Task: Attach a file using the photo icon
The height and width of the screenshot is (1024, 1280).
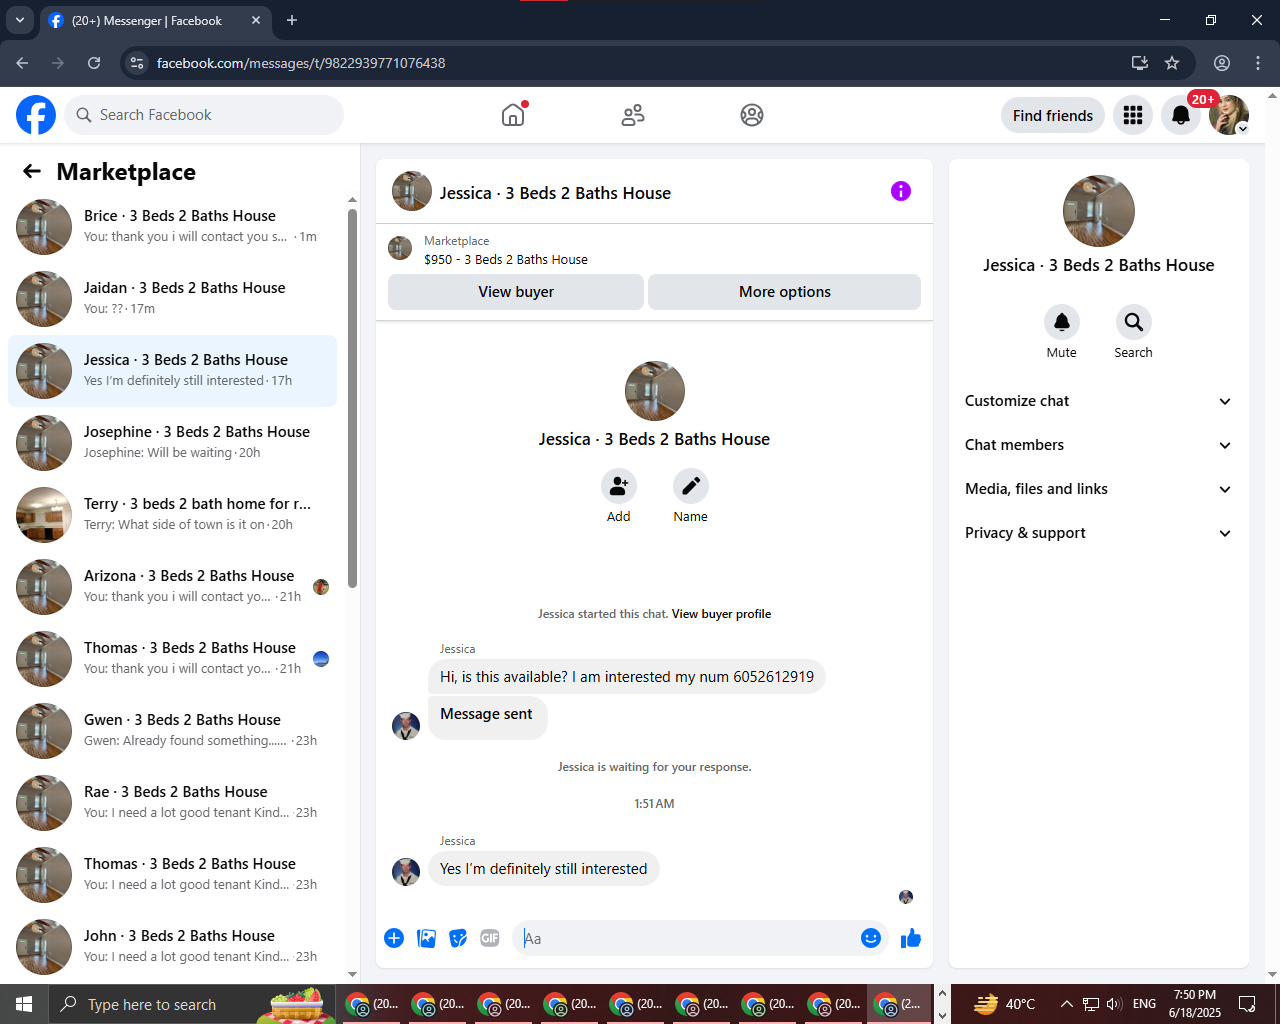Action: click(x=426, y=938)
